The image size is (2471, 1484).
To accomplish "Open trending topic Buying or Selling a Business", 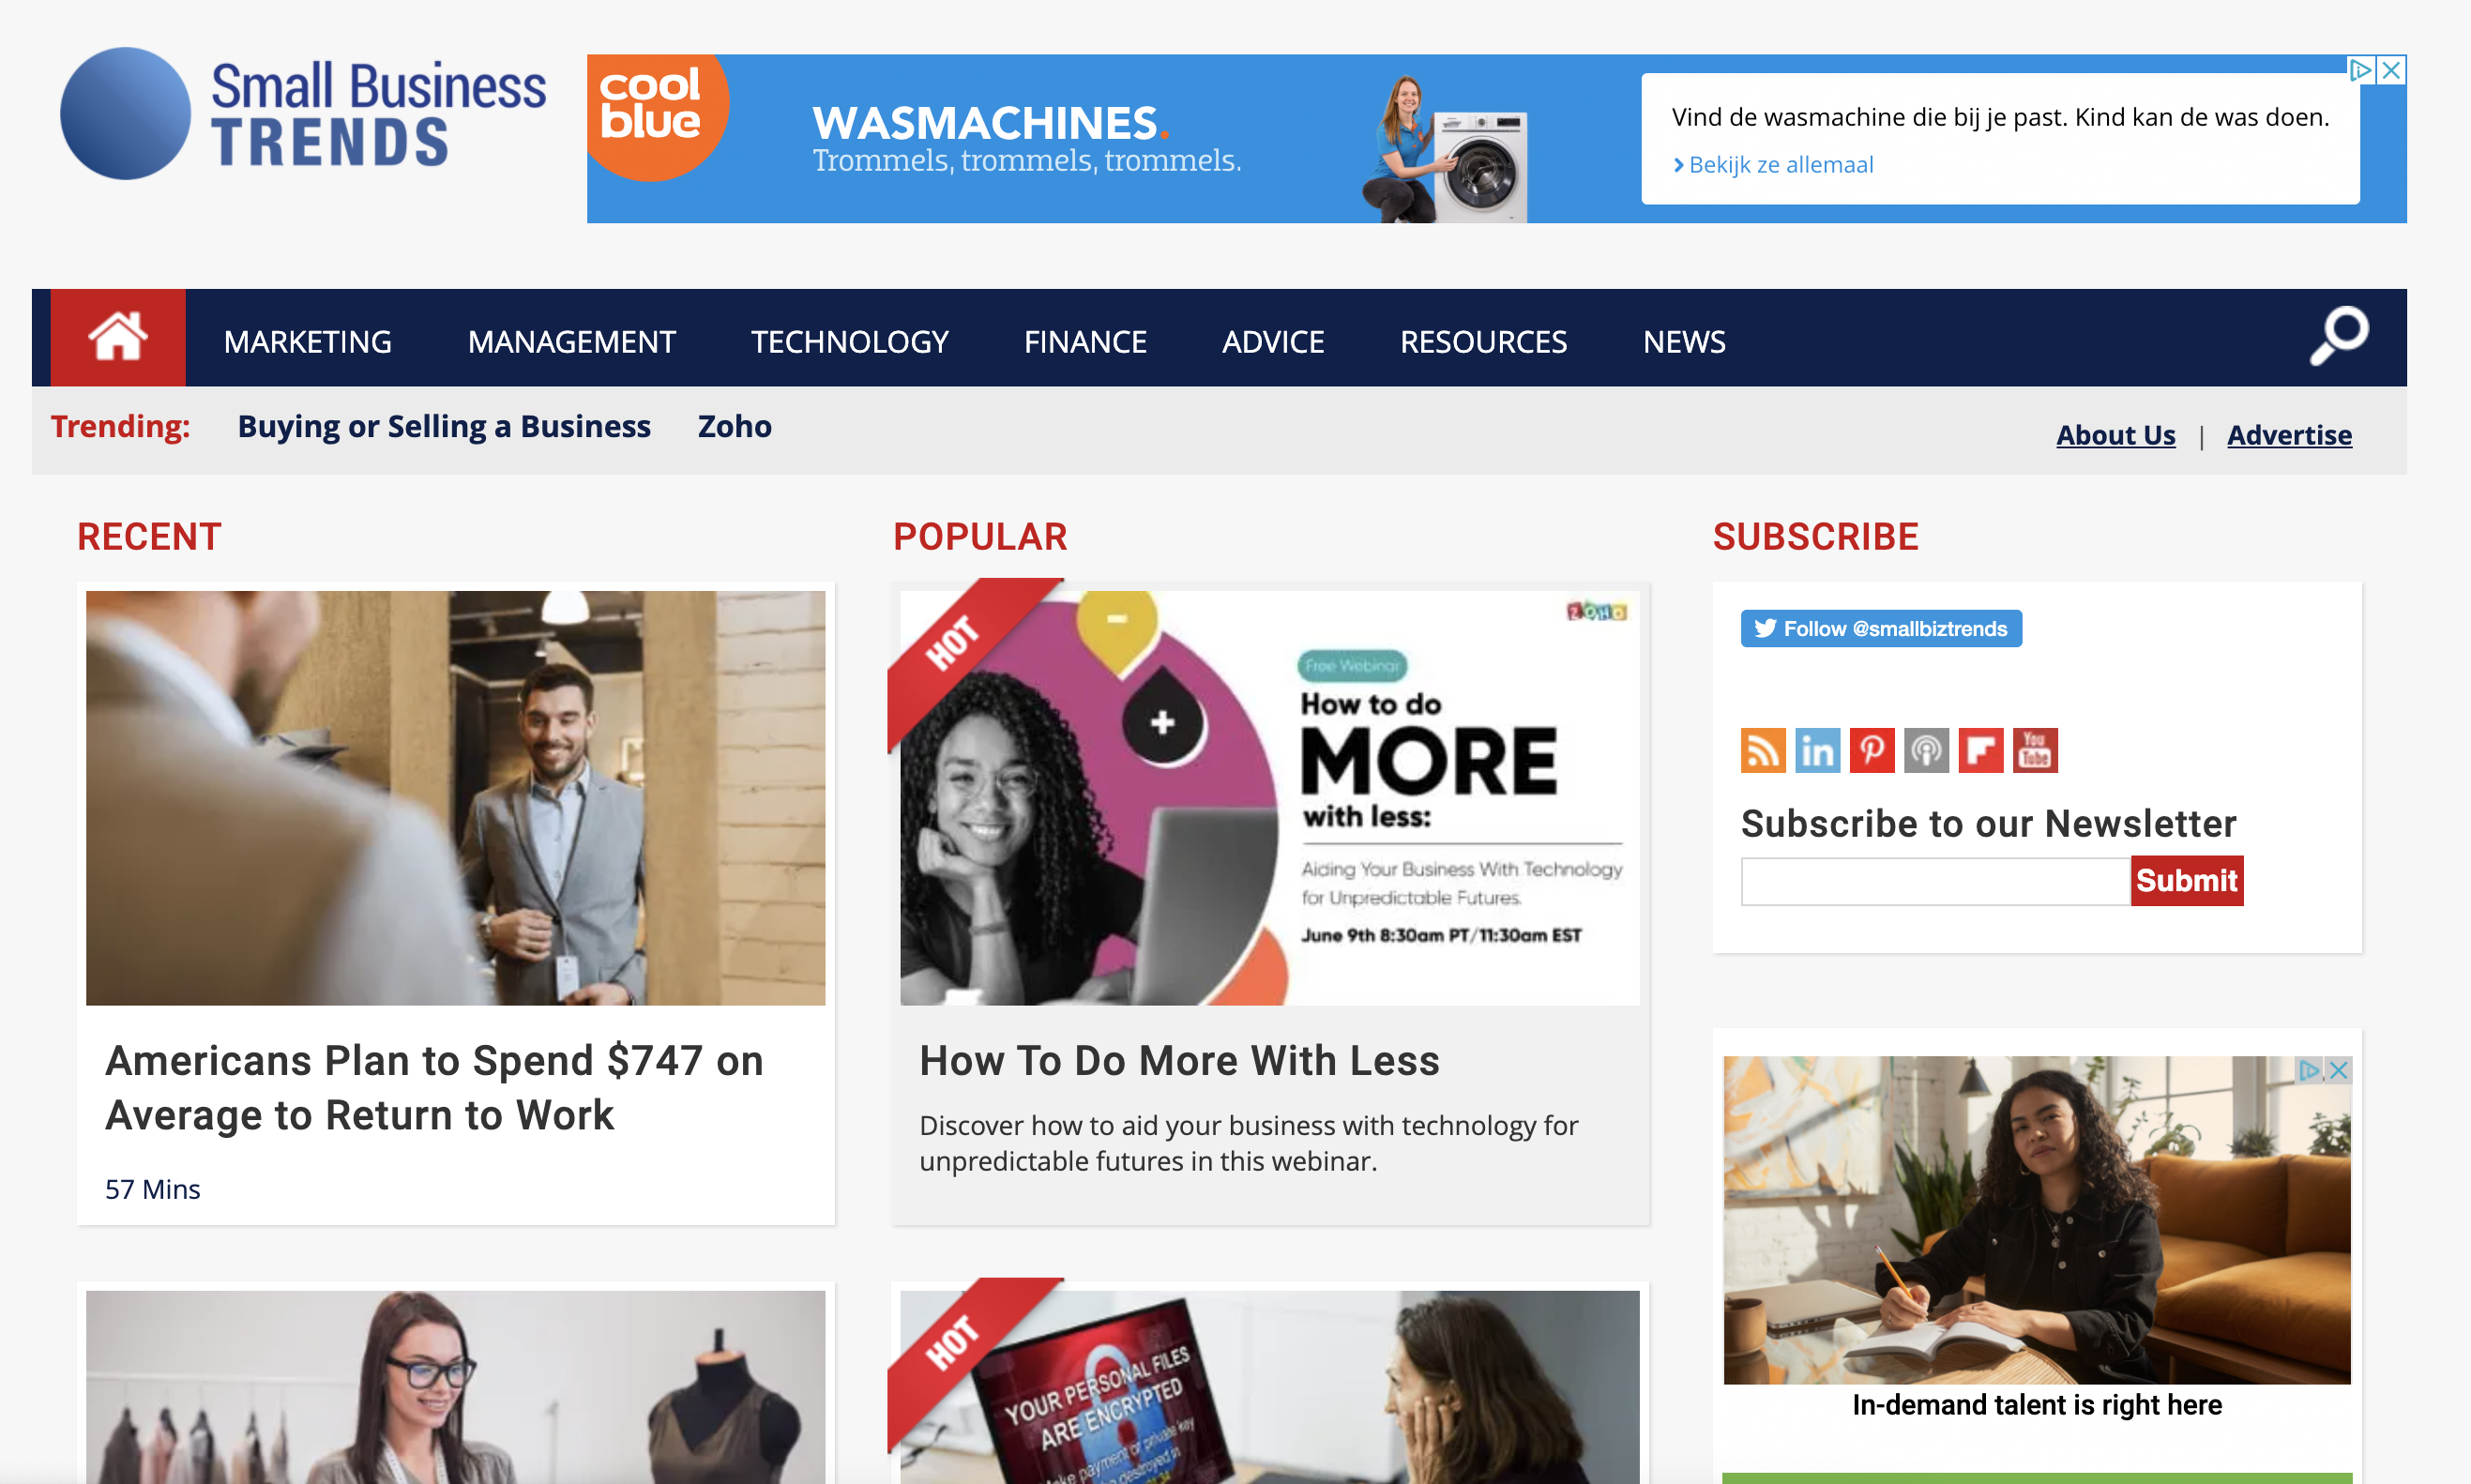I will pos(444,427).
